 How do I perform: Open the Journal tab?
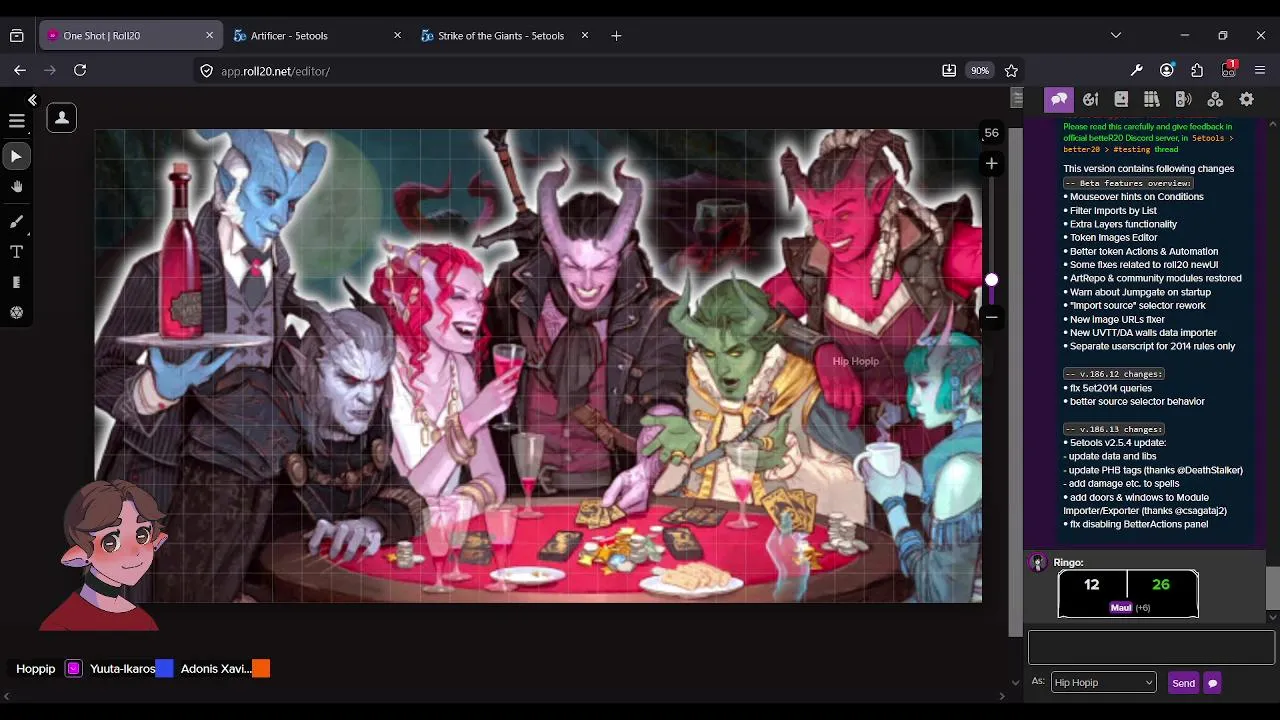click(1121, 99)
